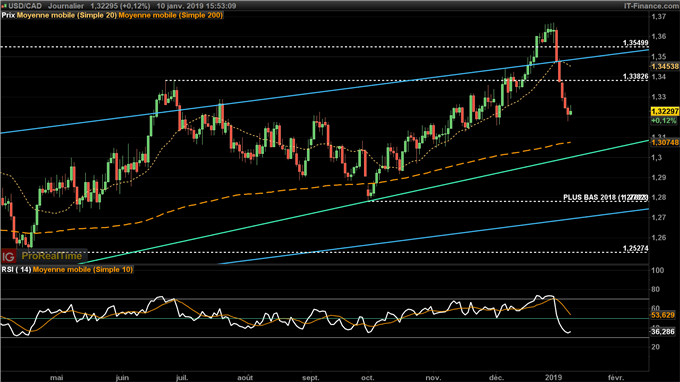Click the 1,35499 horizontal level label
This screenshot has height=382, width=680.
coord(635,42)
